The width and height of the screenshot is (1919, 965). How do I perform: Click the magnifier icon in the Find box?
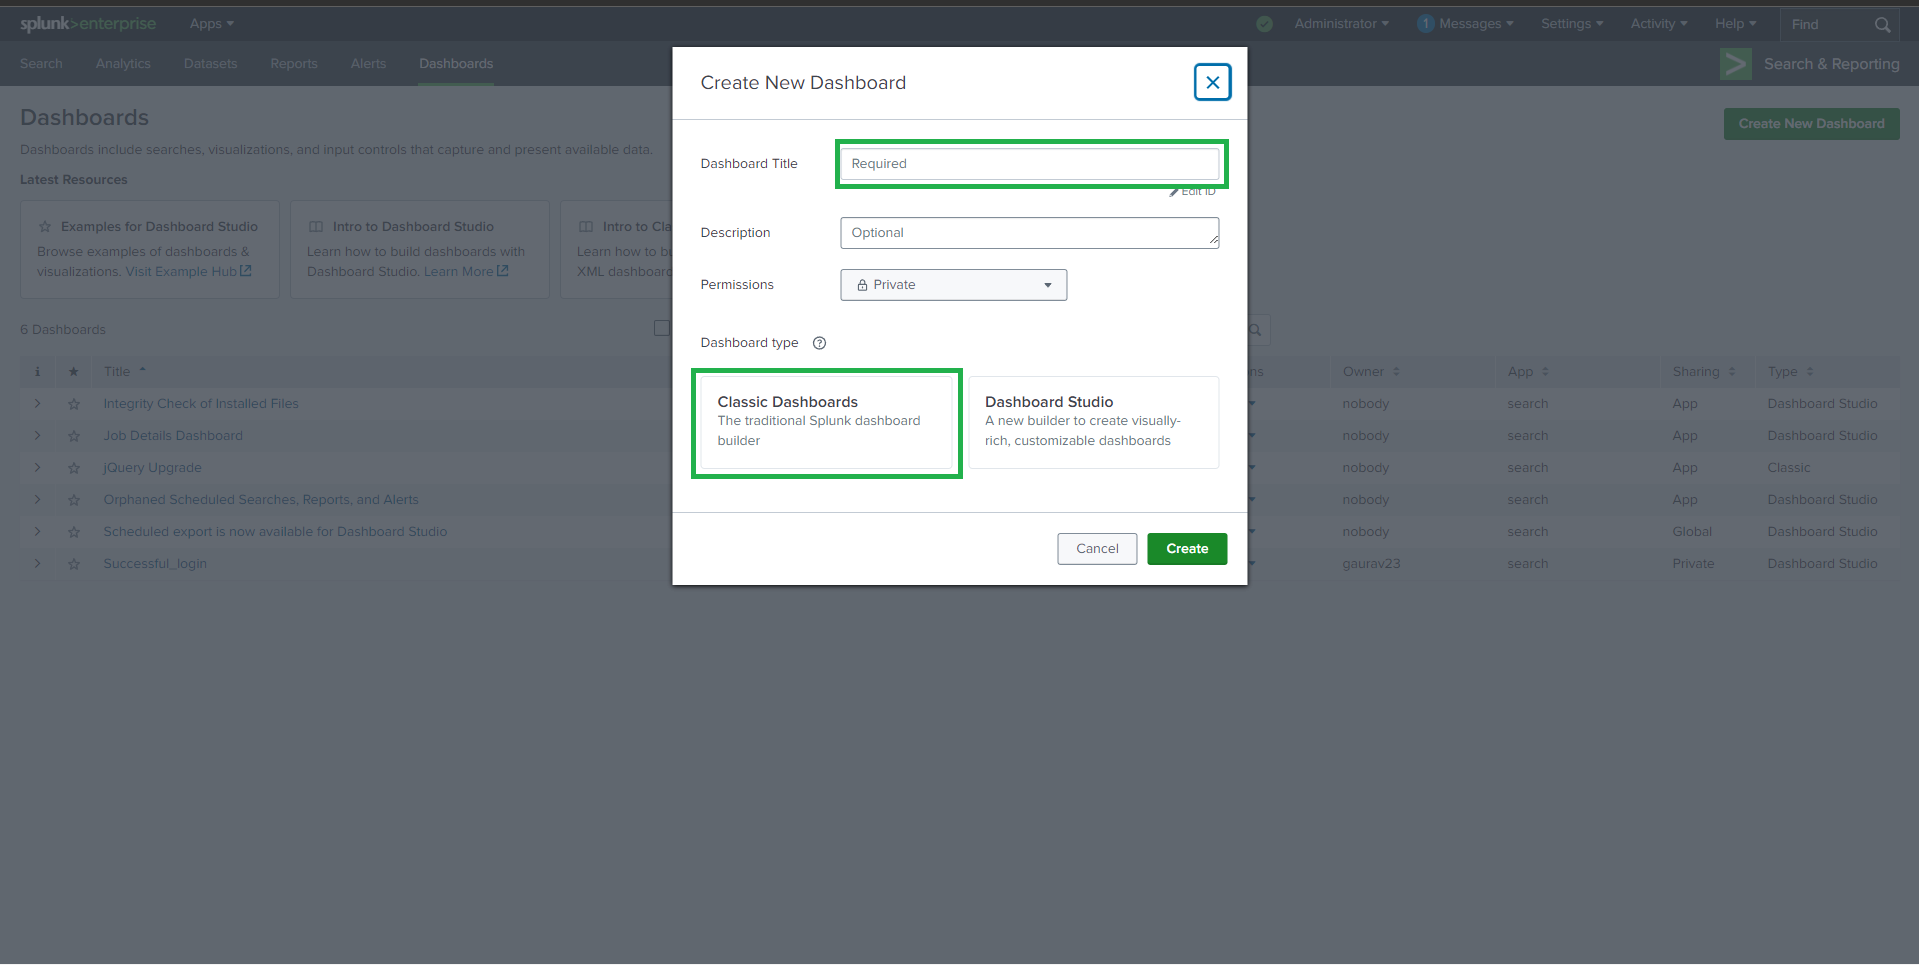coord(1883,25)
